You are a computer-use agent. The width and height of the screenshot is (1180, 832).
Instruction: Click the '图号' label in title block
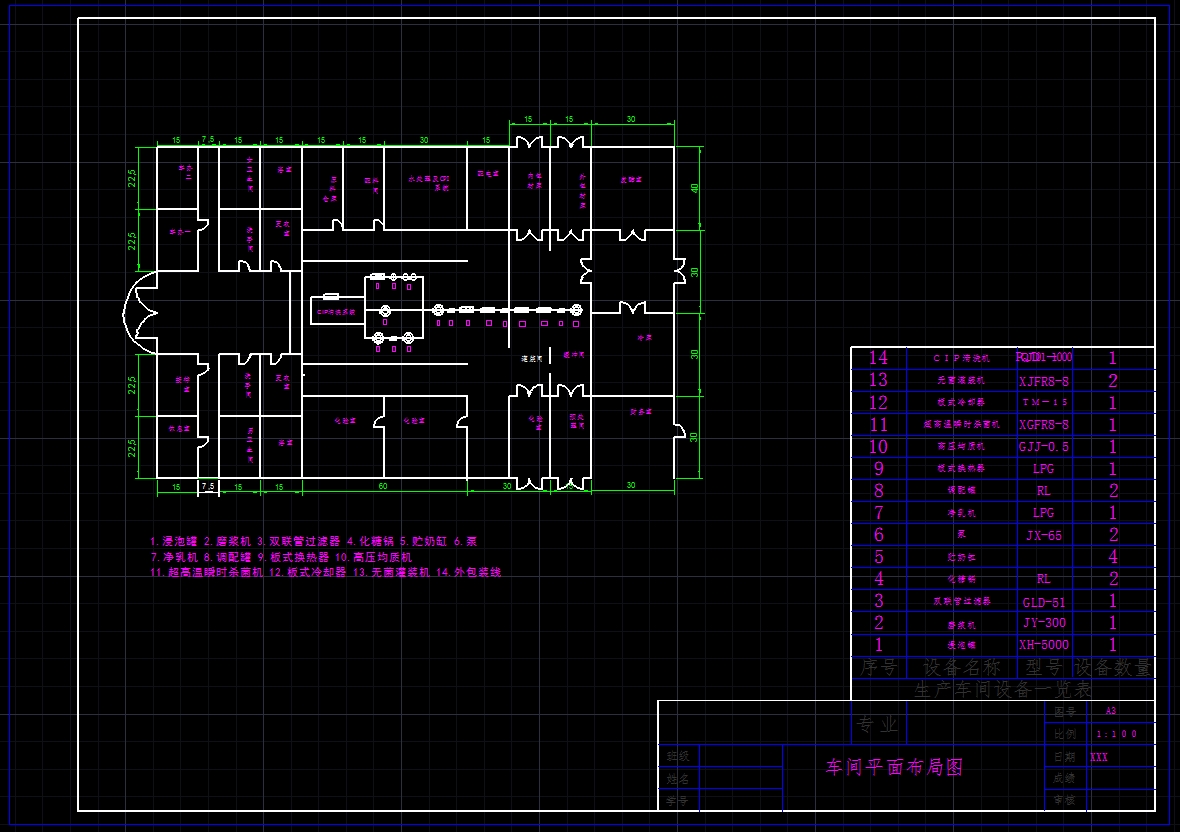[1065, 711]
